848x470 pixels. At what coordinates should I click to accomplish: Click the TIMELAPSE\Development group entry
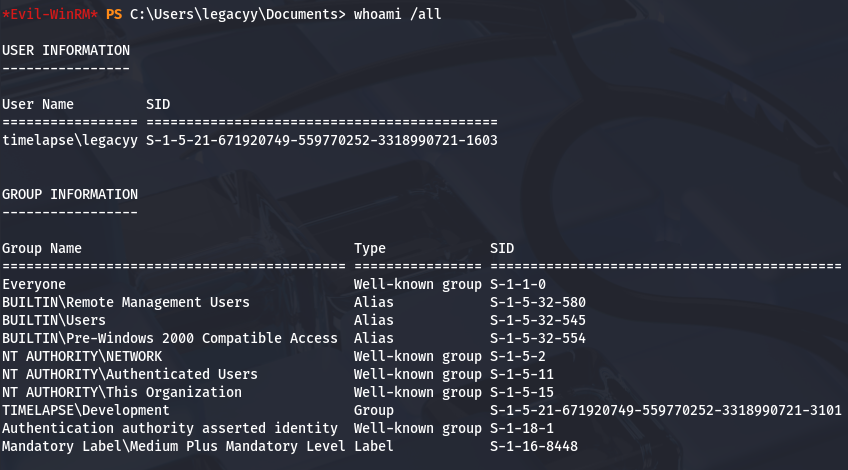[86, 410]
